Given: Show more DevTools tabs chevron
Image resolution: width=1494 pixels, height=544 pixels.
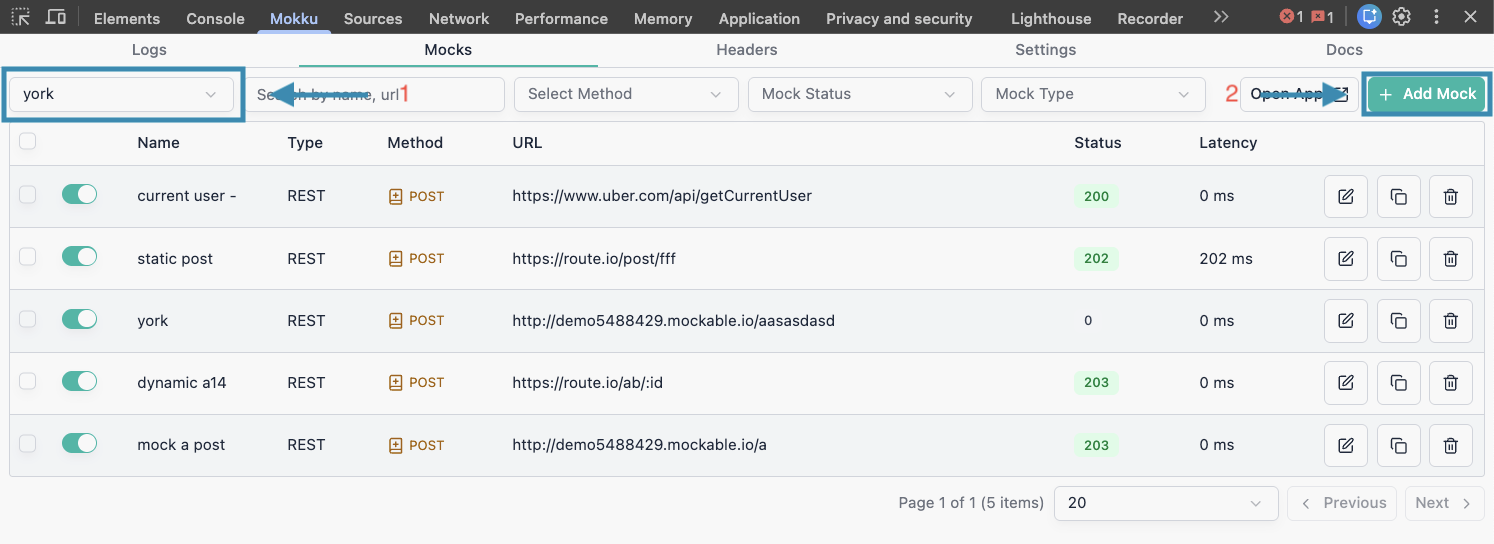Looking at the screenshot, I should [x=1220, y=17].
